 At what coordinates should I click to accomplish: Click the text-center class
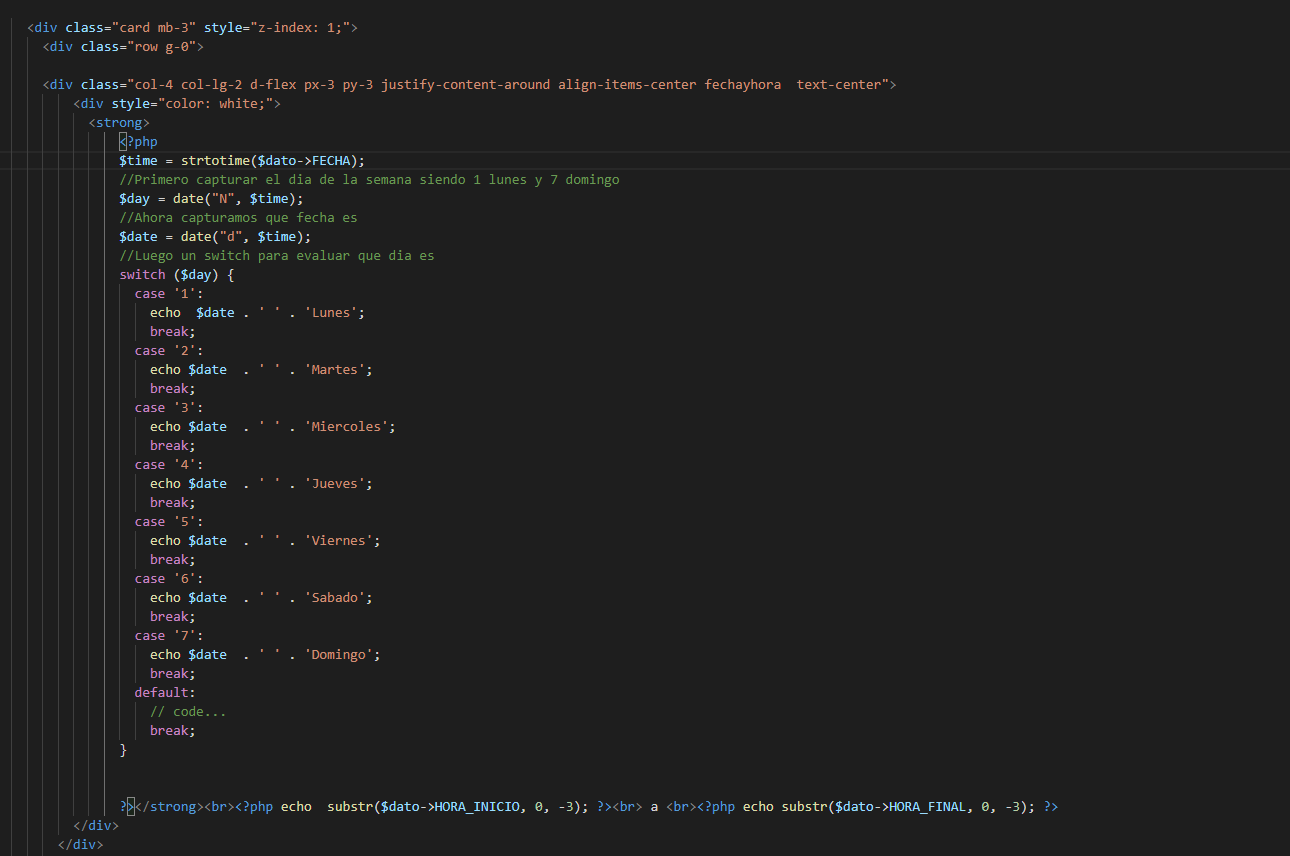pos(839,84)
